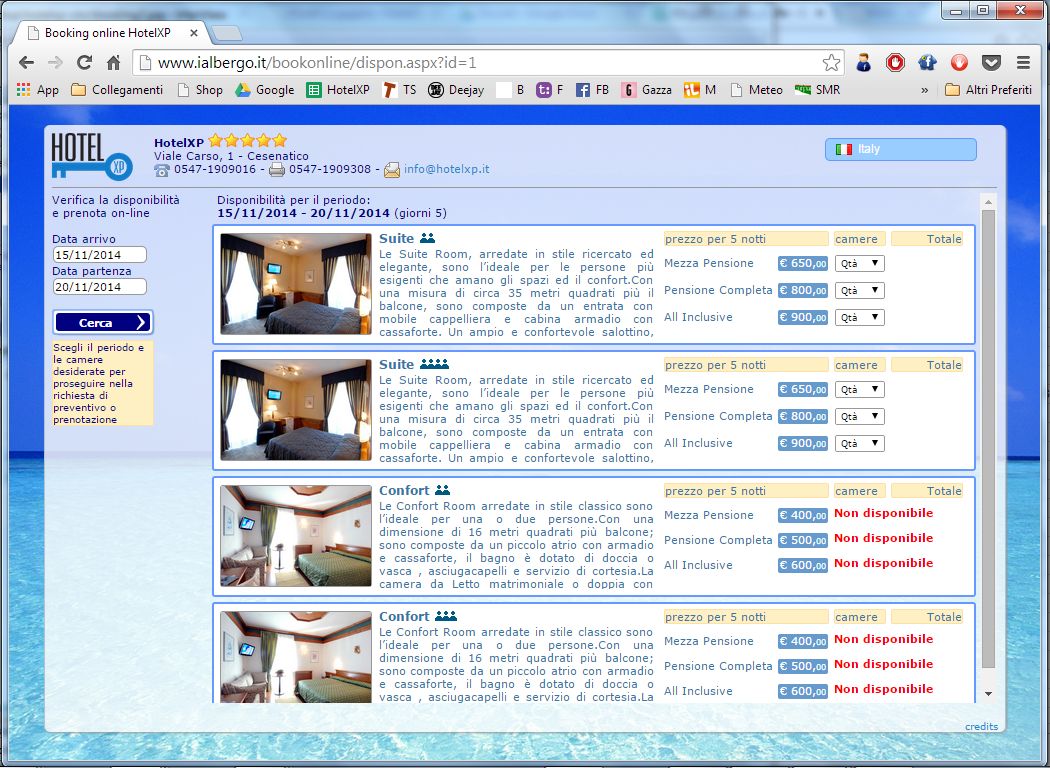Open the Deejay bookmark
1050x768 pixels.
click(x=456, y=90)
